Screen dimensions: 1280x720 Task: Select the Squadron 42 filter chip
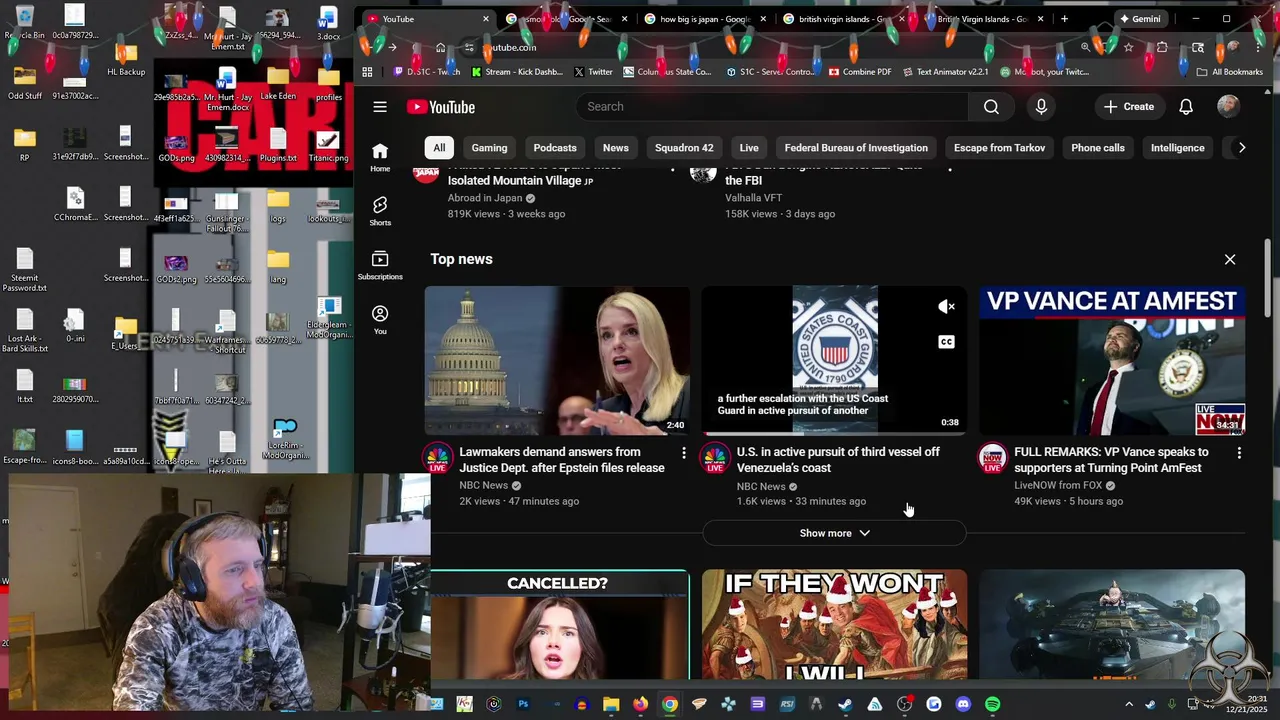pos(684,148)
